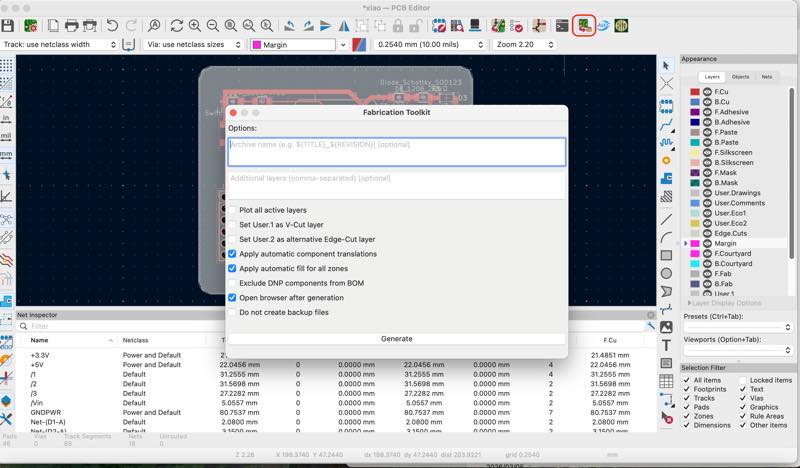Click the F.Cu column header in Net Inspector
Image resolution: width=800 pixels, height=468 pixels.
[610, 340]
